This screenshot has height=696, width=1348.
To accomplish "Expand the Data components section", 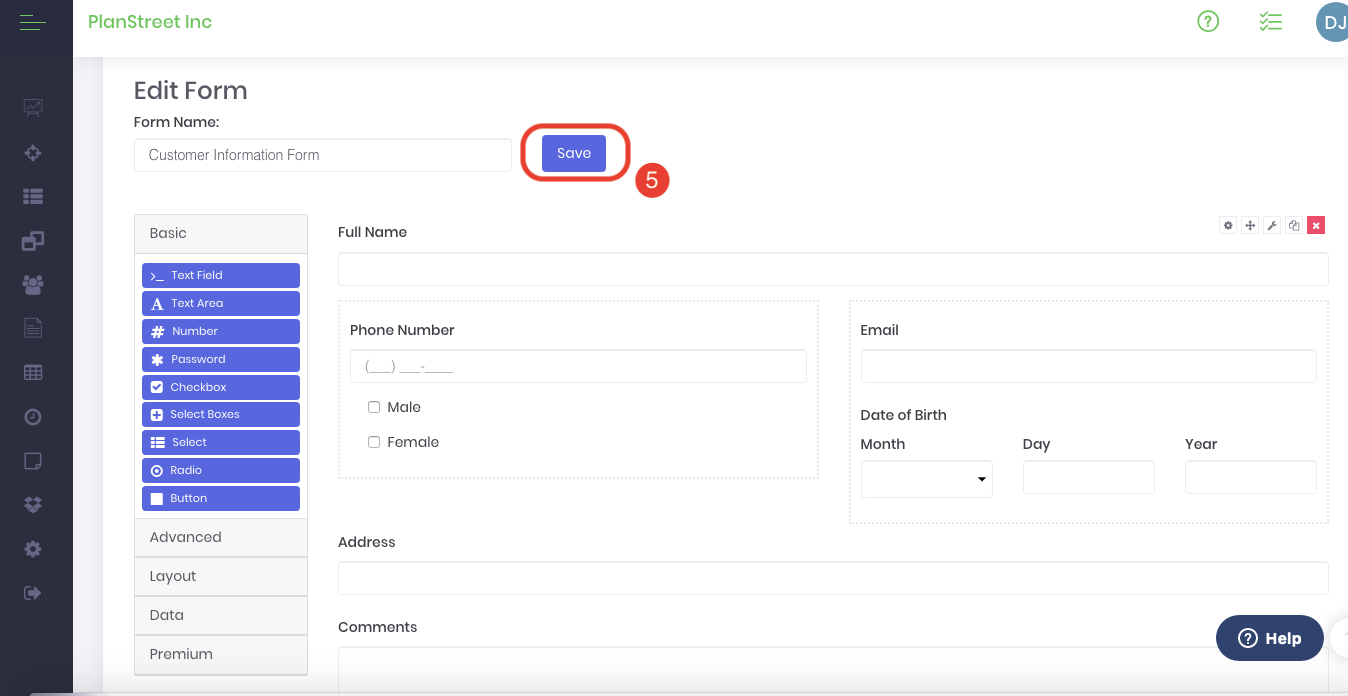I will click(220, 615).
